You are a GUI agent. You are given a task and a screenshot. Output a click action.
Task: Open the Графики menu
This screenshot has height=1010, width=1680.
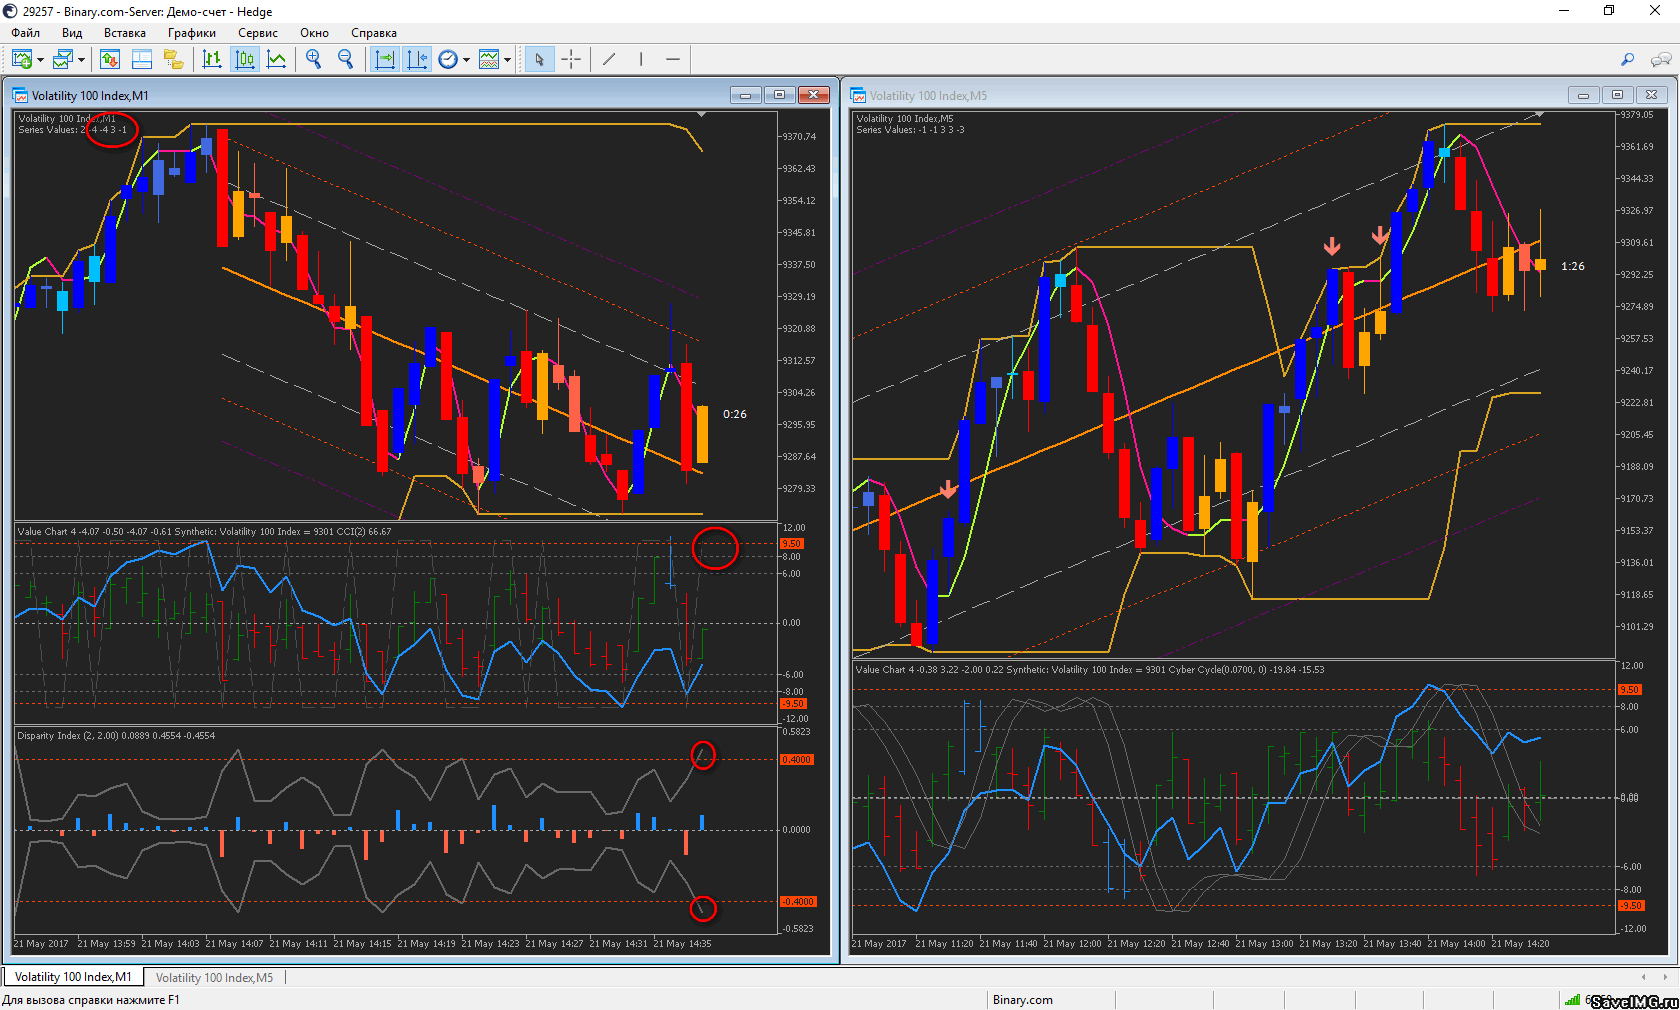pyautogui.click(x=191, y=33)
